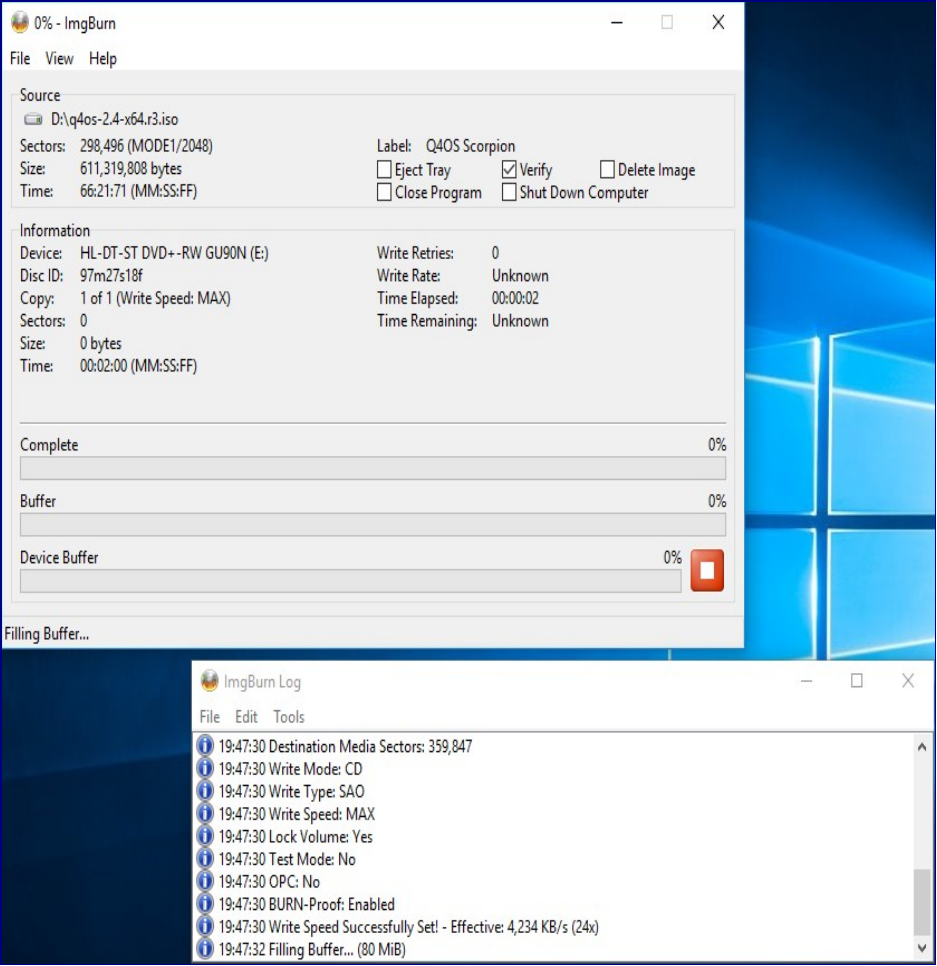Image resolution: width=937 pixels, height=966 pixels.
Task: Click the ImgBurn title bar flame icon
Action: pos(20,22)
